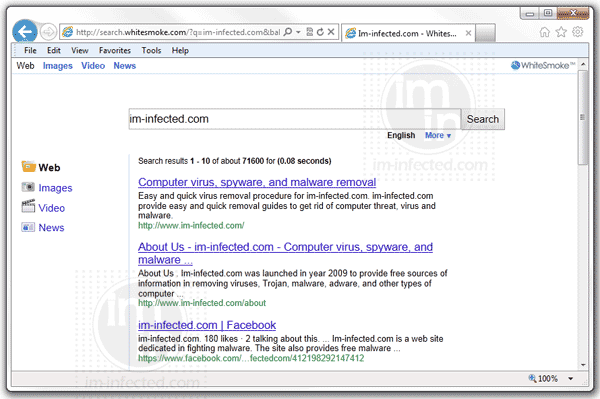Go back with the blue back arrow
Viewport: 600px width, 399px height.
(24, 32)
